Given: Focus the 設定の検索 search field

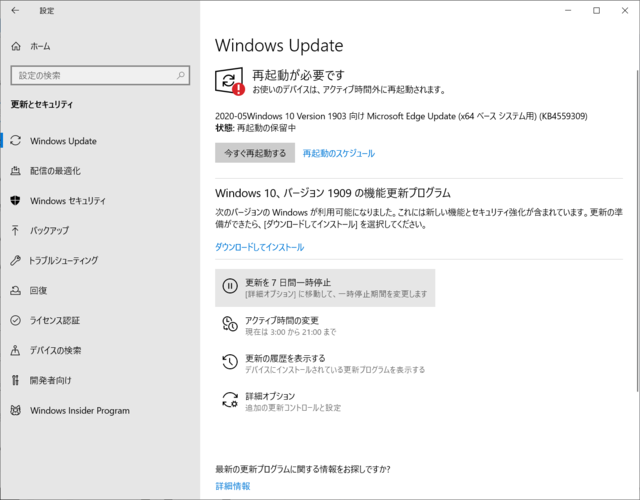Looking at the screenshot, I should pos(100,75).
